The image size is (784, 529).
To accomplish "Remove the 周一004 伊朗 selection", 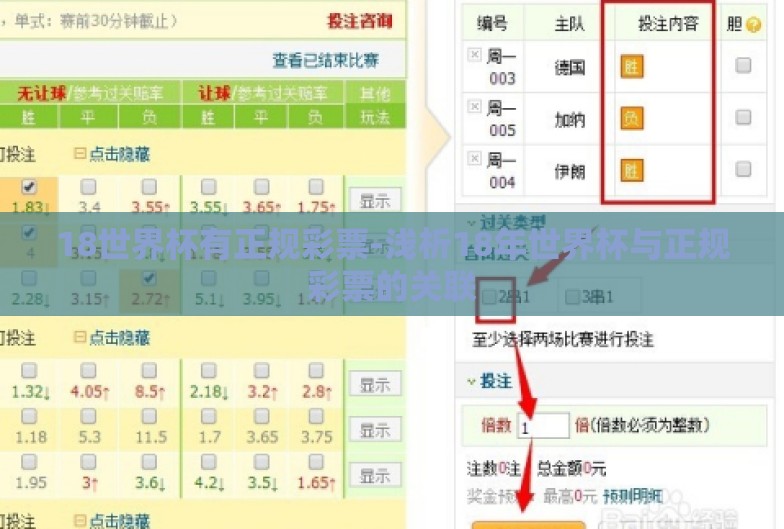I will tap(474, 158).
